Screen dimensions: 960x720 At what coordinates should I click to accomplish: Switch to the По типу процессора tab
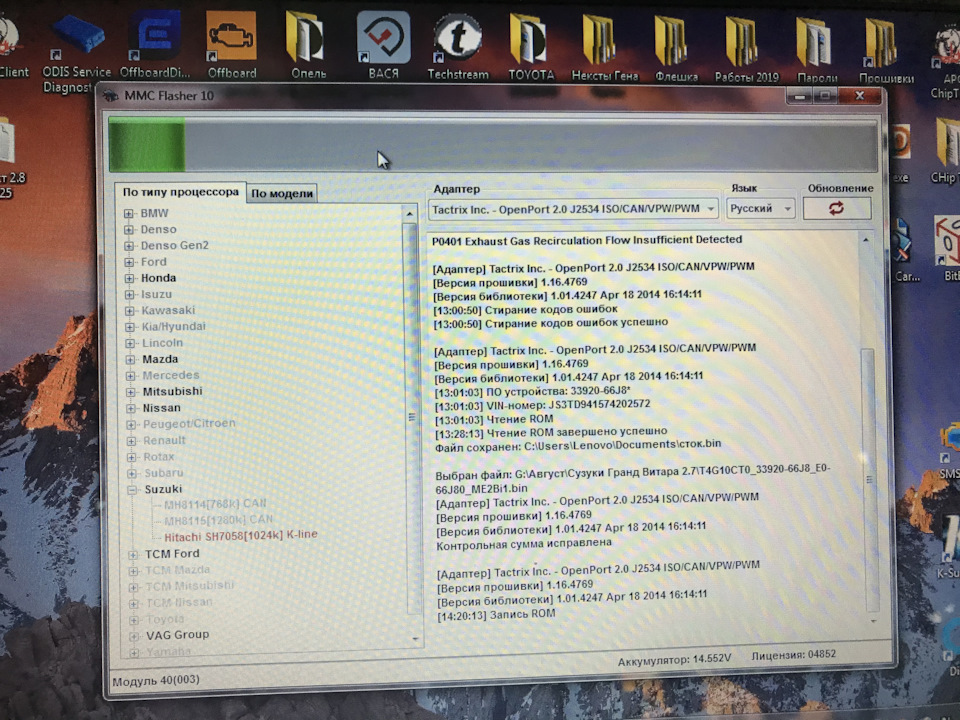[181, 192]
